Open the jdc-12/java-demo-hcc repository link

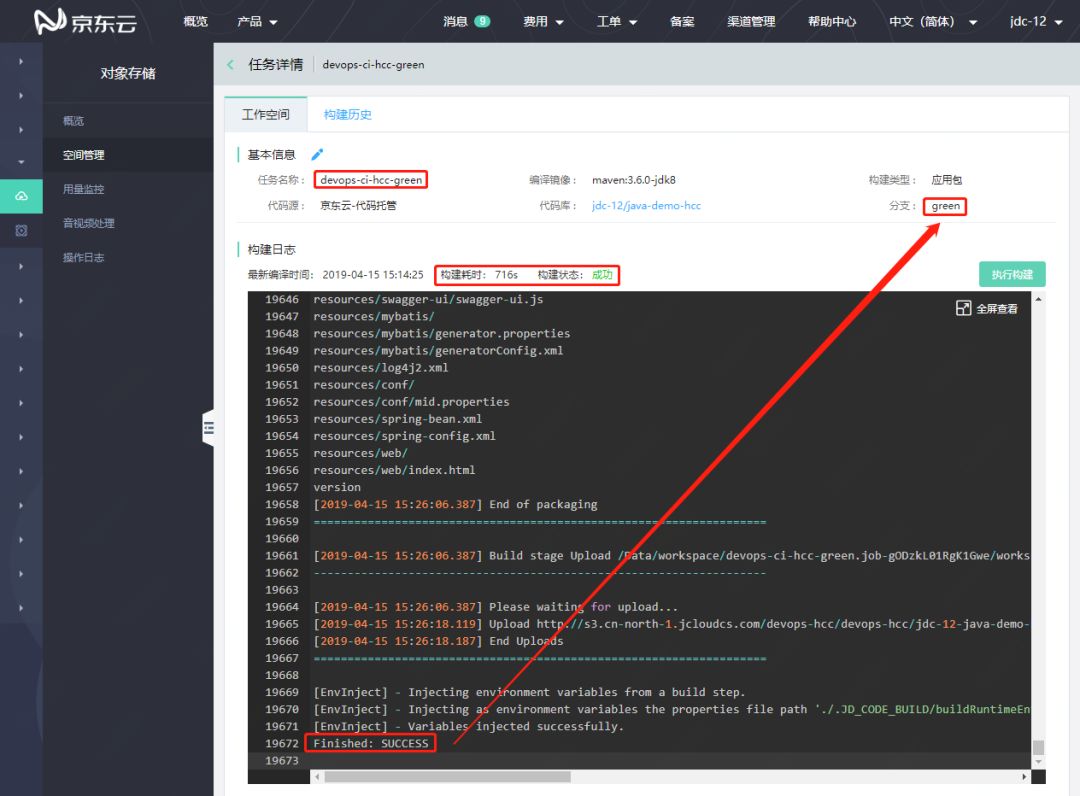coord(646,205)
